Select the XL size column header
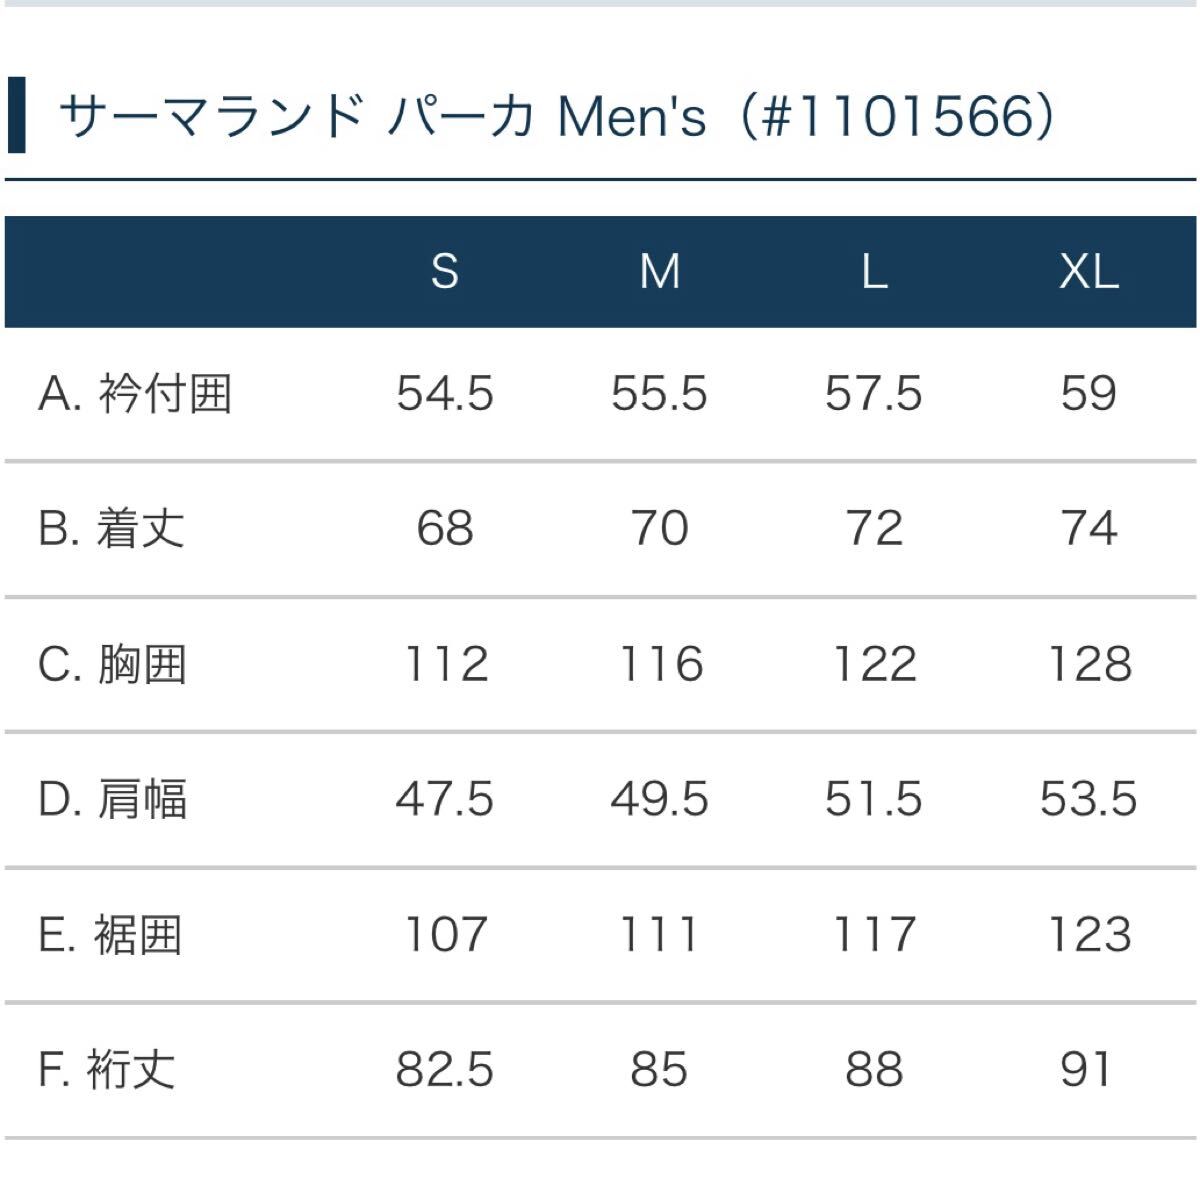 [1088, 272]
